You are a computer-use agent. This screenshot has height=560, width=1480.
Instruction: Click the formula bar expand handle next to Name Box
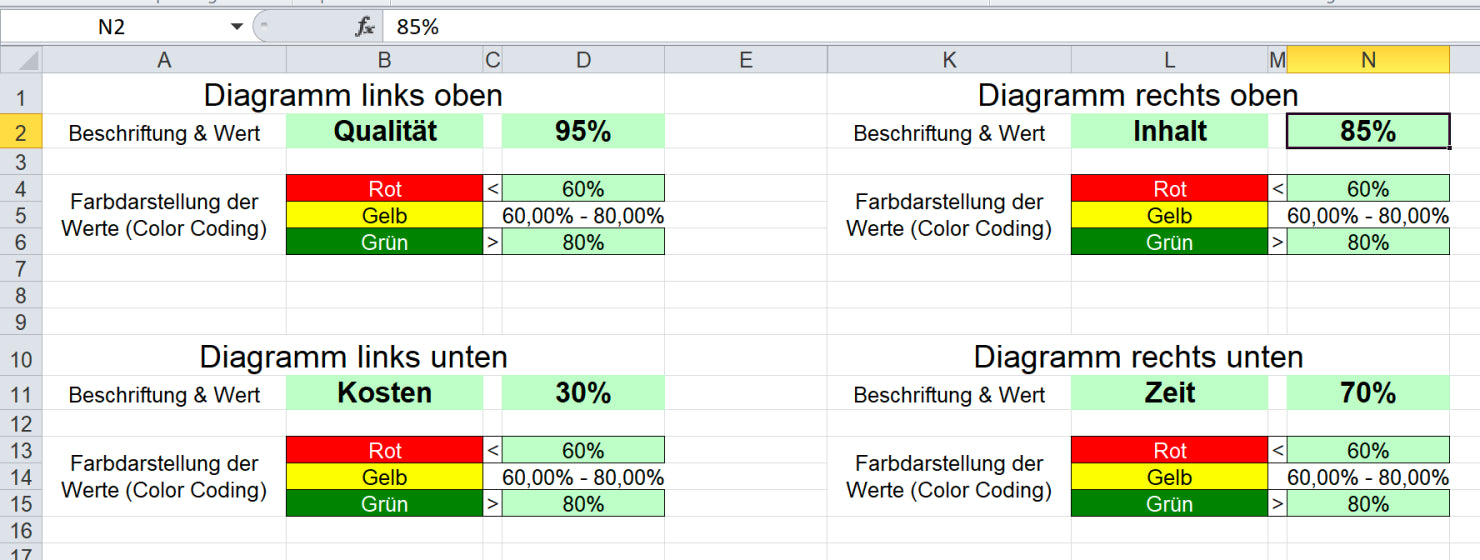[x=263, y=27]
